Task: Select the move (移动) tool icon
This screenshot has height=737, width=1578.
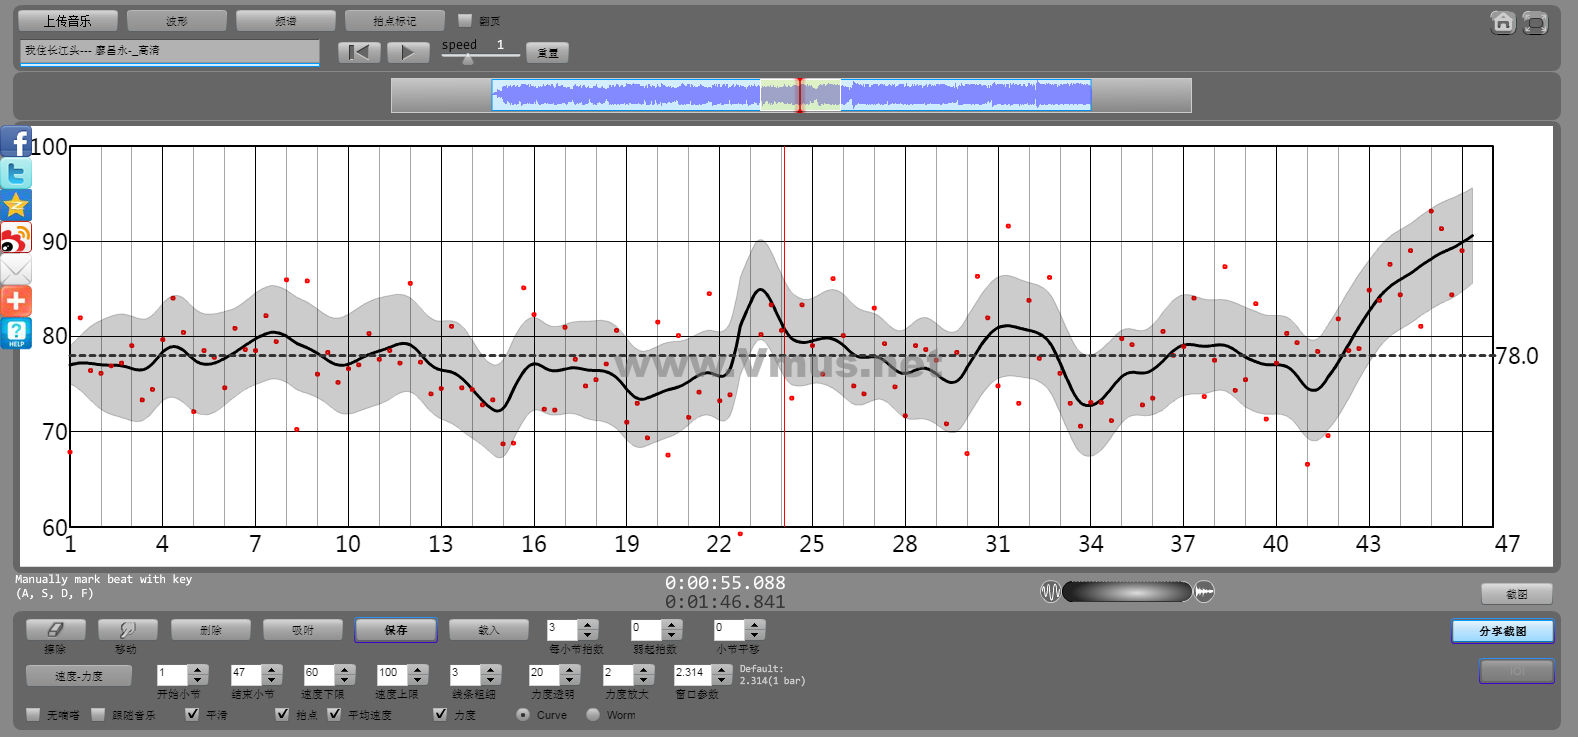Action: tap(127, 630)
